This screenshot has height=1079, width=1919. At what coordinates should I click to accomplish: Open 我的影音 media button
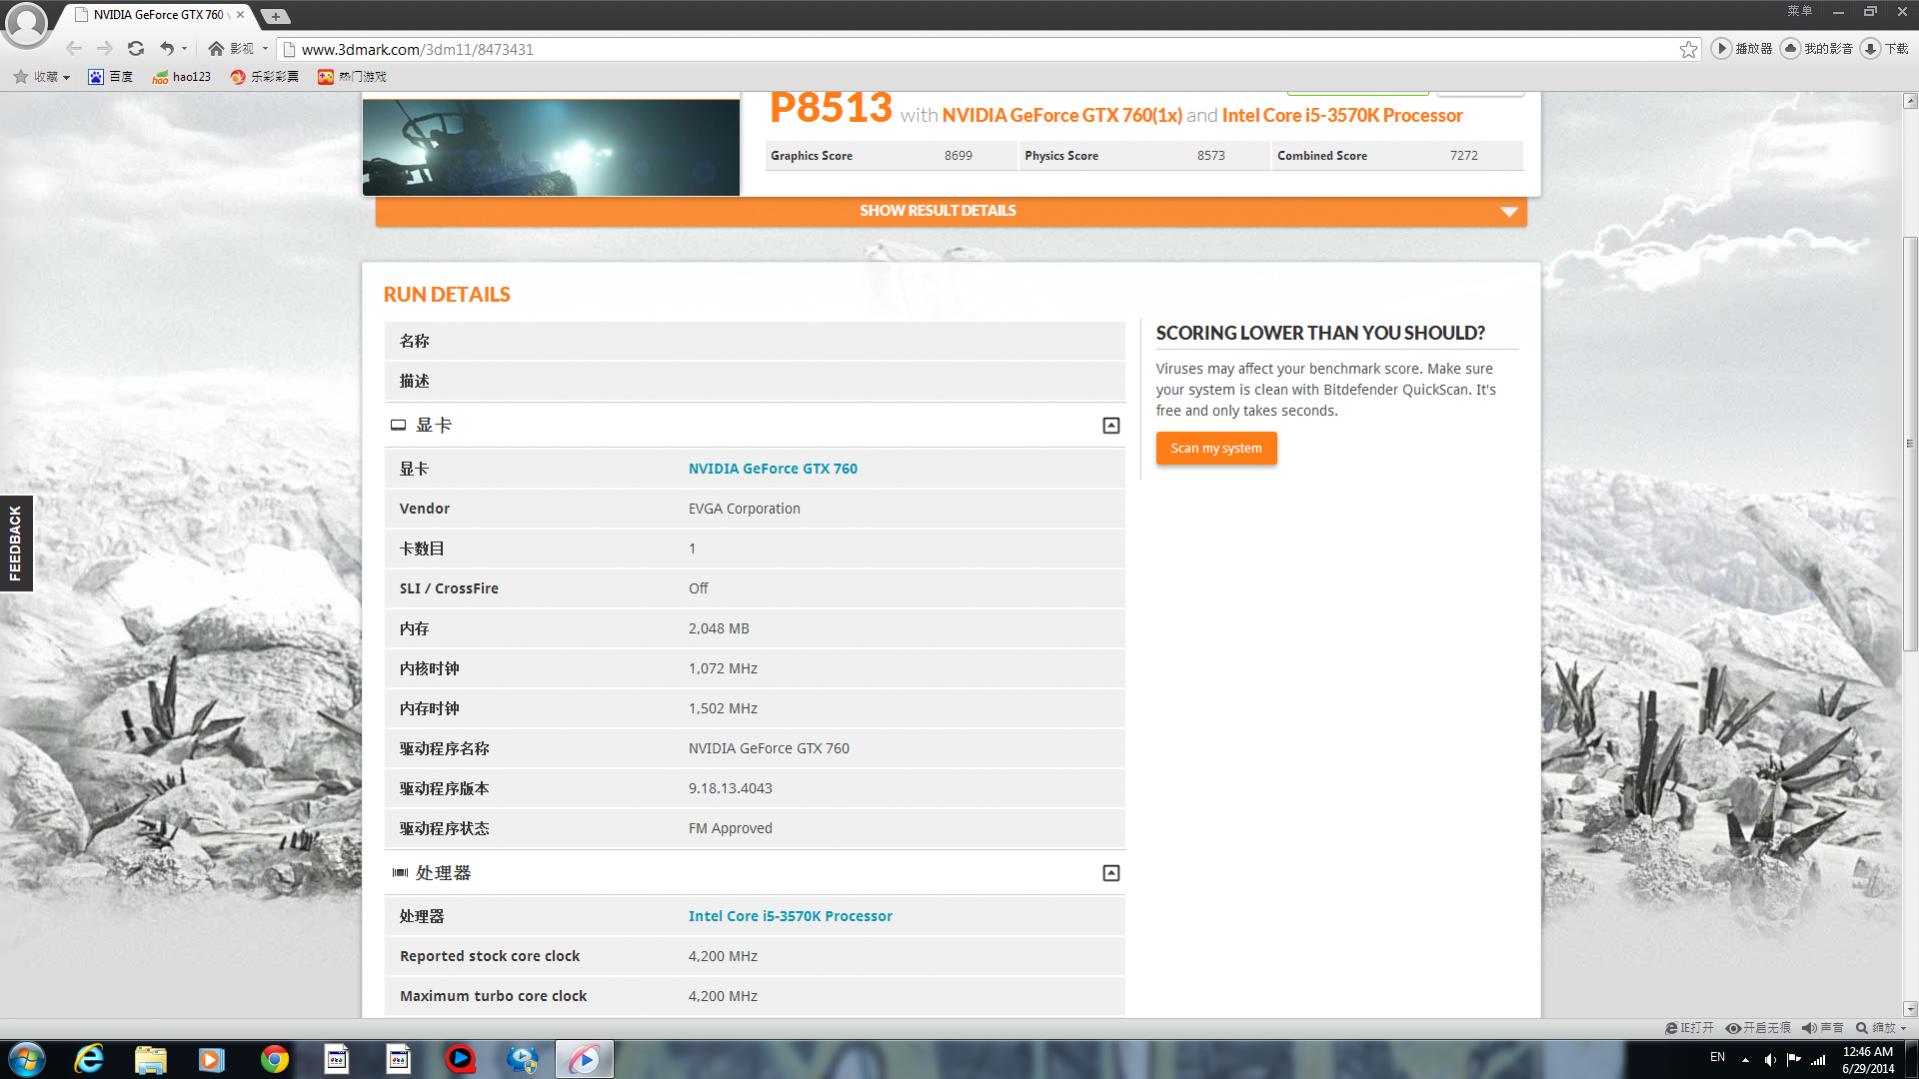[1817, 48]
